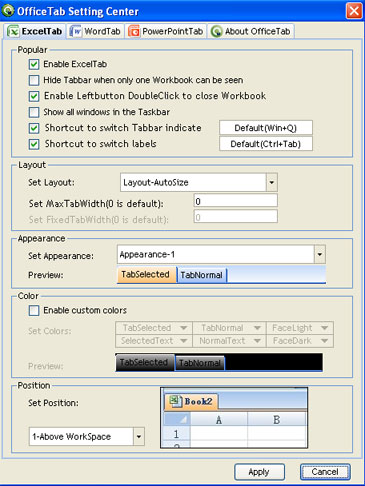Click the WordTab document icon

[76, 31]
